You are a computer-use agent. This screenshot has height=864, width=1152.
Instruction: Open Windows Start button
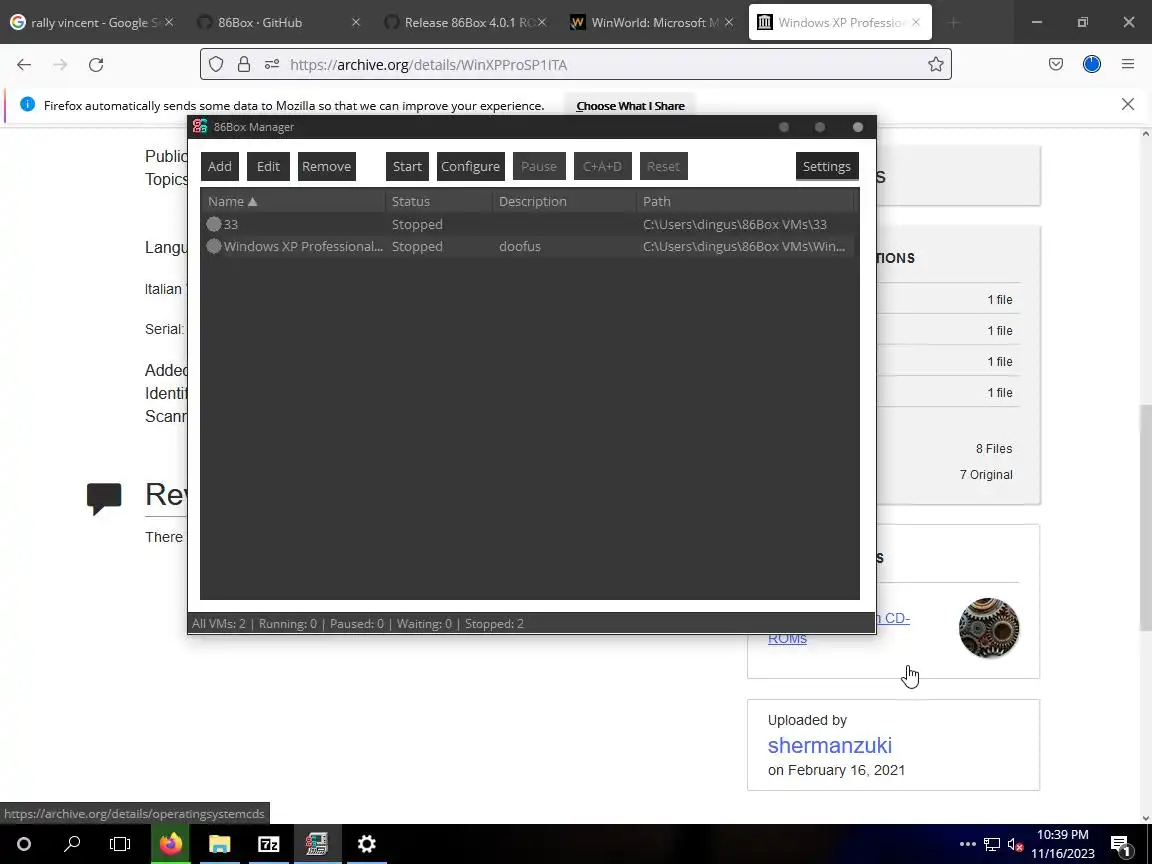click(24, 844)
